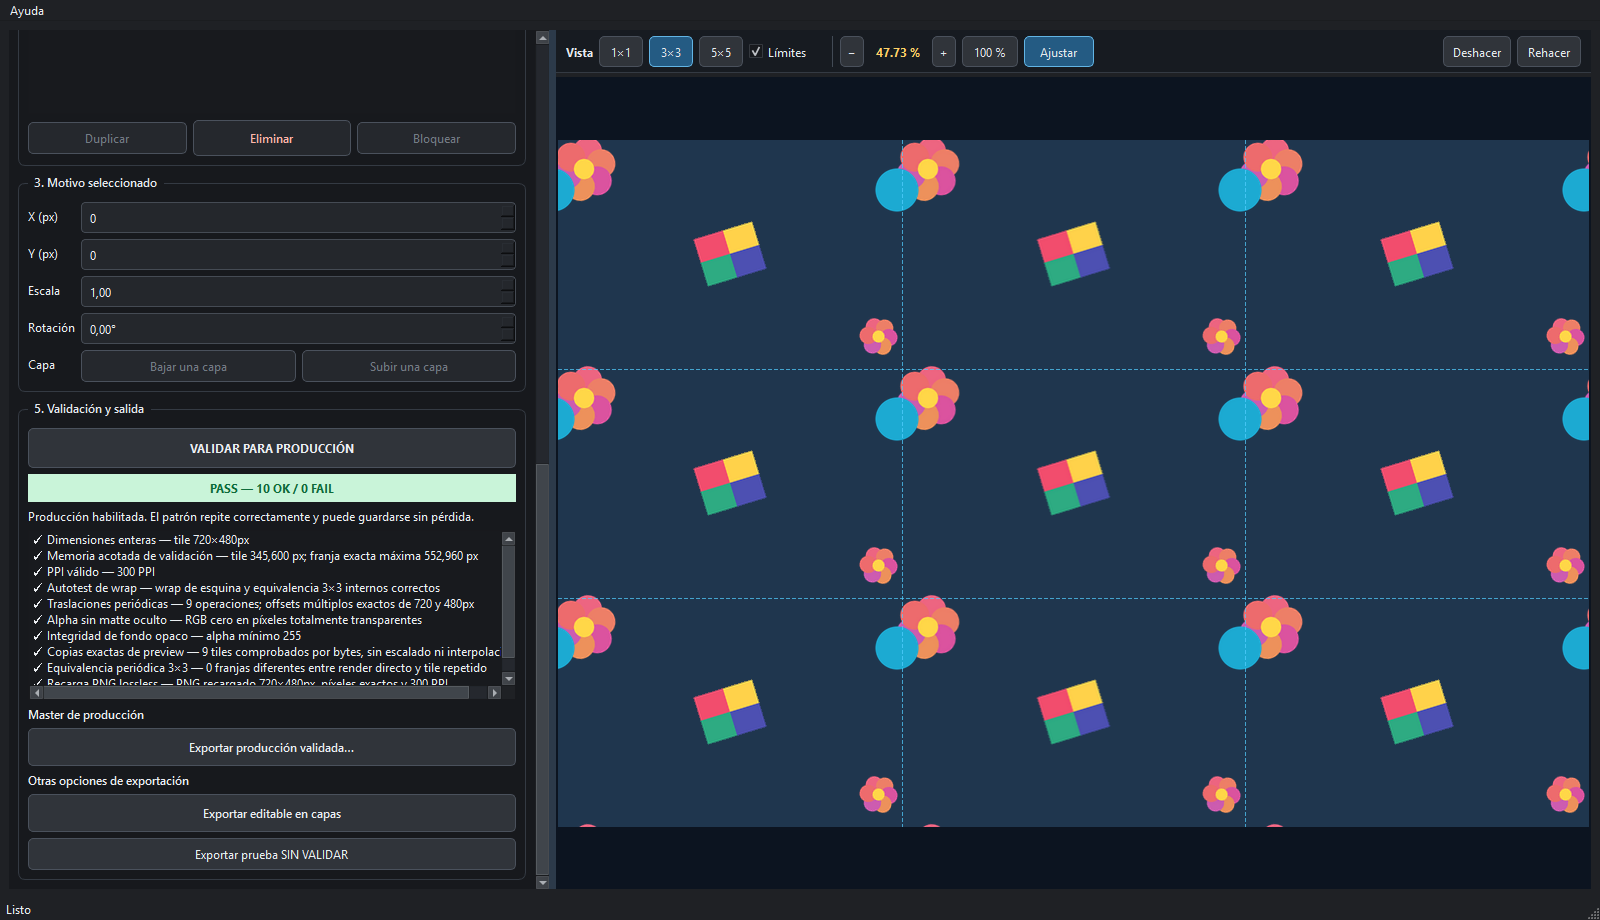Click VALIDAR PARA PRODUCCIÓN
Screen dimensions: 1600x920
click(272, 448)
